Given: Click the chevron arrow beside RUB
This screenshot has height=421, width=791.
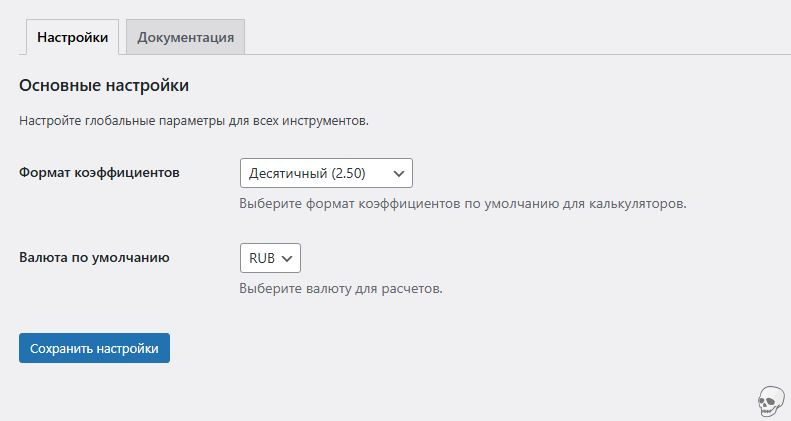Looking at the screenshot, I should [x=287, y=258].
